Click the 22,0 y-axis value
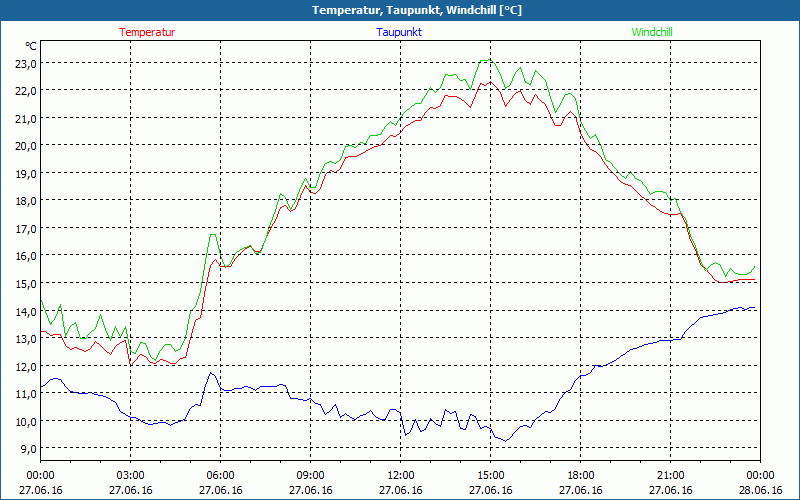 [26, 91]
